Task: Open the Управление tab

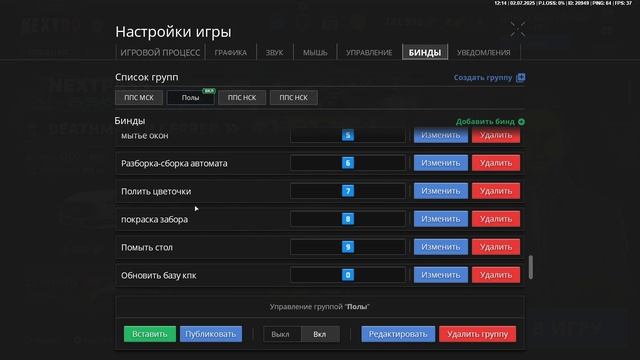Action: click(369, 52)
